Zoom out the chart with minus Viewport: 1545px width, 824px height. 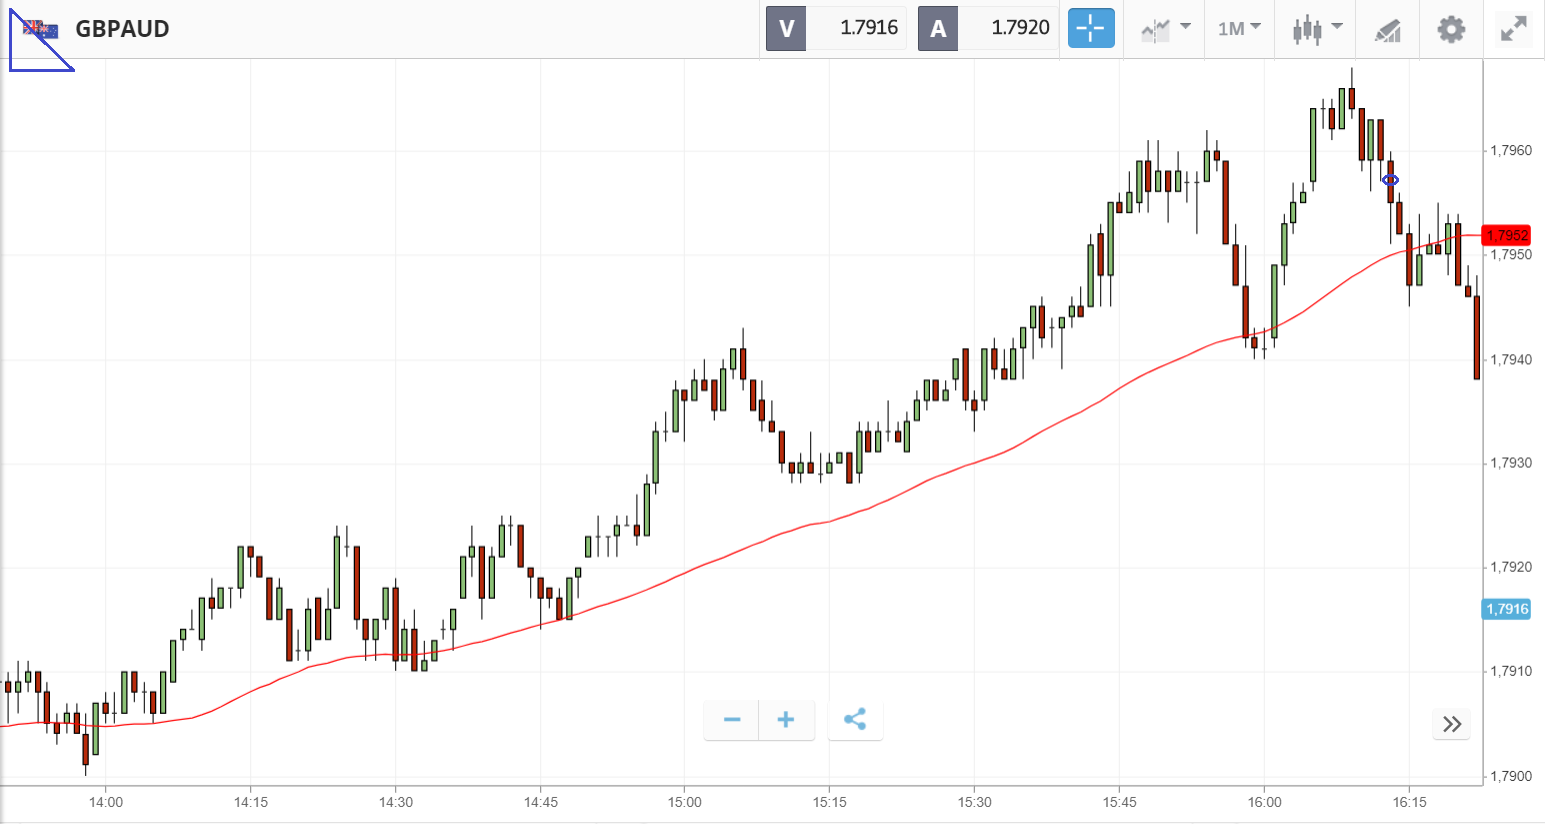(732, 720)
